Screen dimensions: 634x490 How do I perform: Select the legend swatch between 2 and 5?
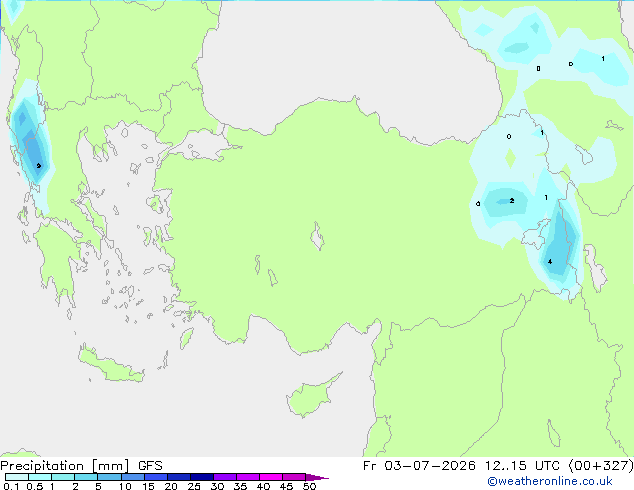[86, 477]
